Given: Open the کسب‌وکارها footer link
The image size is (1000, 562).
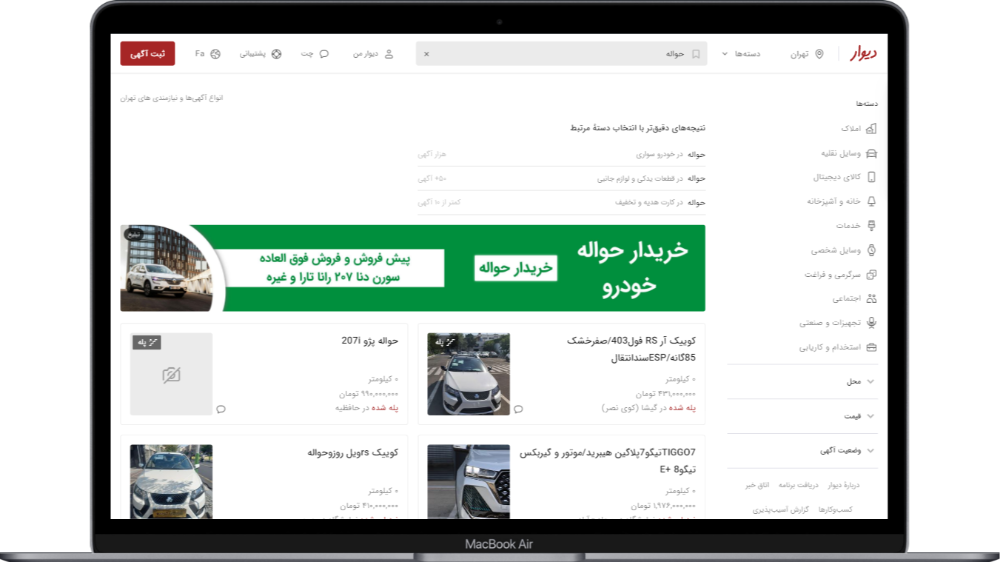Looking at the screenshot, I should (835, 510).
